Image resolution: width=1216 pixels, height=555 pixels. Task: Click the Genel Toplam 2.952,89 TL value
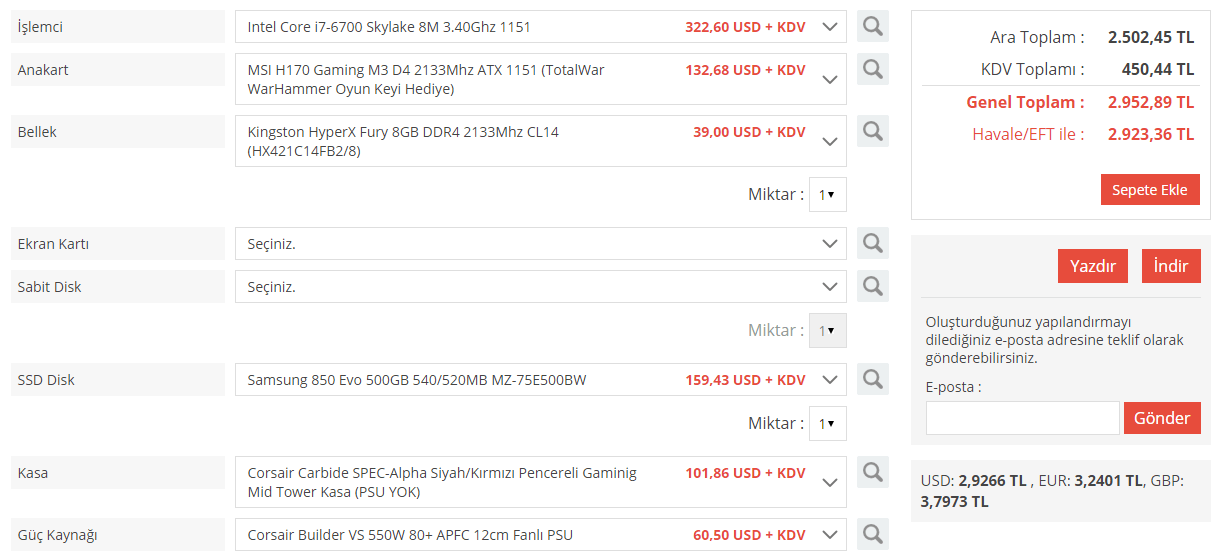[1151, 102]
